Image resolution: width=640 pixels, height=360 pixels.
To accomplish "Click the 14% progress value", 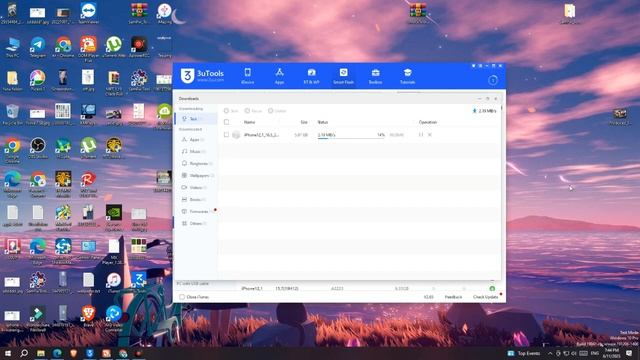I will point(381,135).
